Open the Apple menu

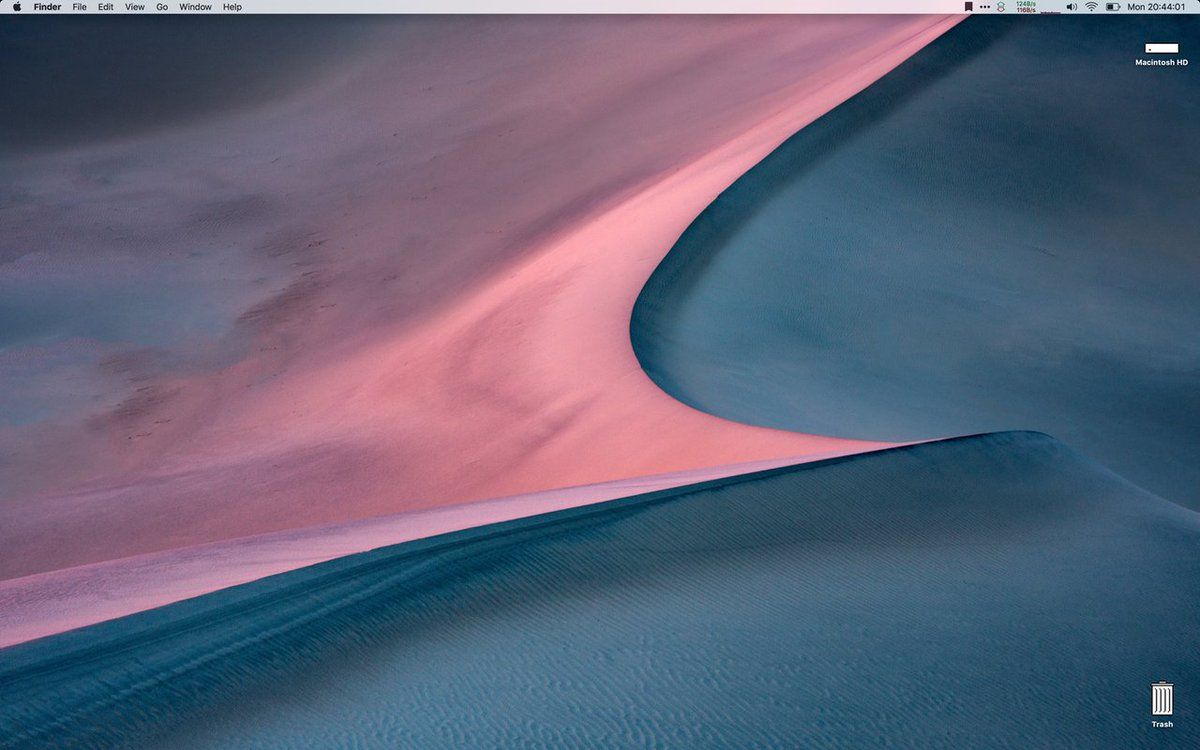(x=16, y=7)
